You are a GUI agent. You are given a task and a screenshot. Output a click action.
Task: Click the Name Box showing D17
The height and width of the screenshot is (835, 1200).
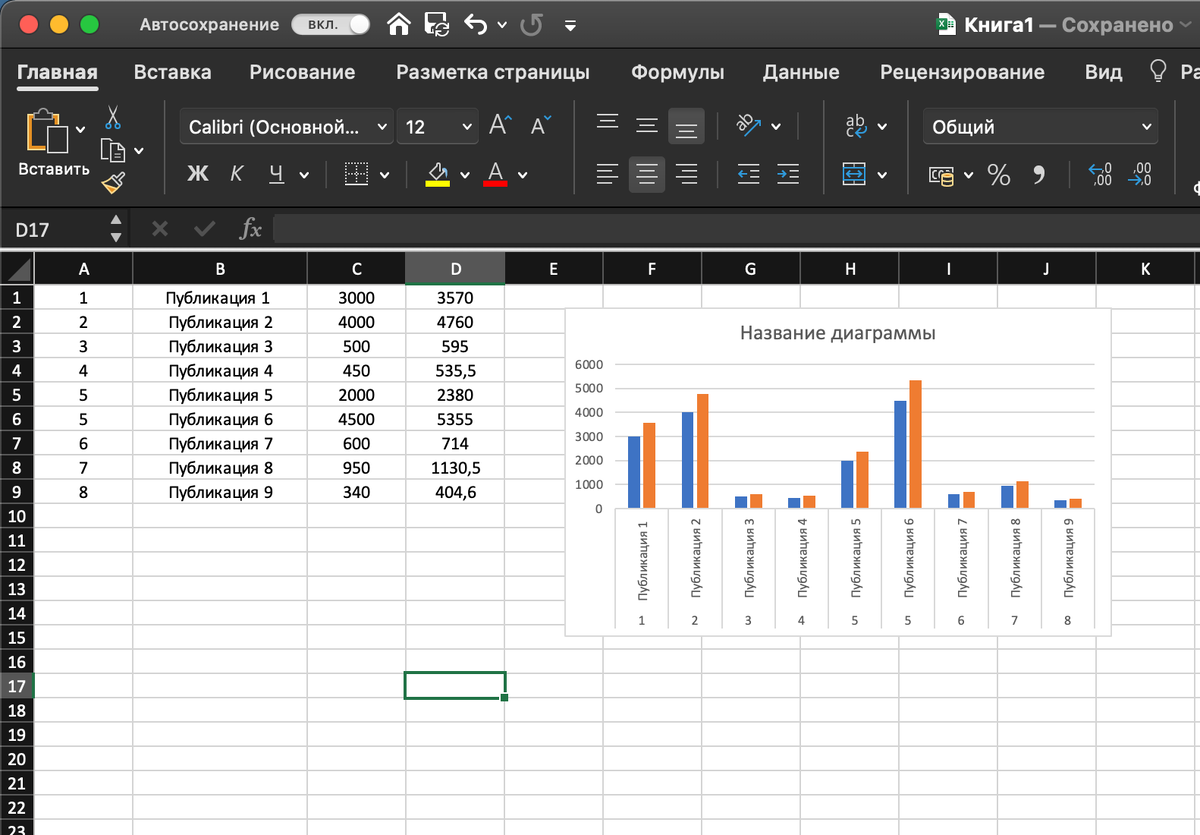tap(55, 229)
